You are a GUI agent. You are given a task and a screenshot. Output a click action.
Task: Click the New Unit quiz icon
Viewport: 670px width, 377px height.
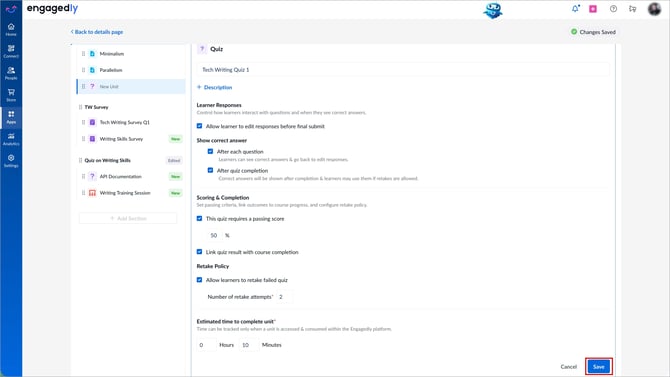[x=92, y=86]
